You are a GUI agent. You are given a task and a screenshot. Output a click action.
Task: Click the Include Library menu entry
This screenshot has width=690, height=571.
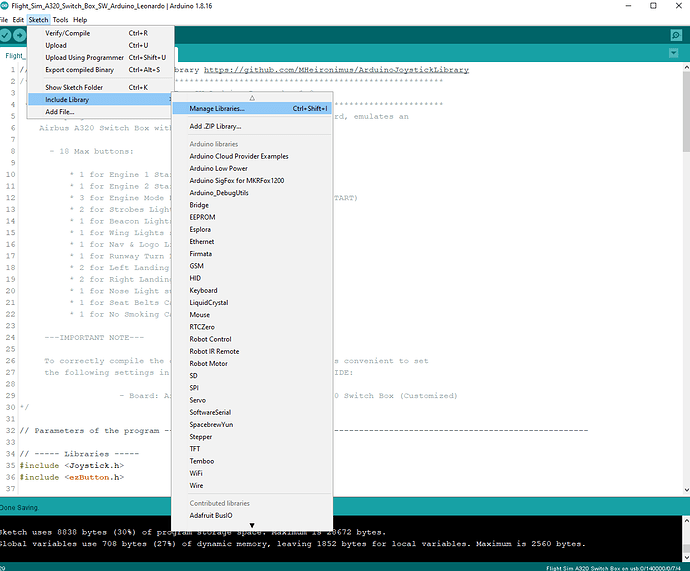point(101,100)
